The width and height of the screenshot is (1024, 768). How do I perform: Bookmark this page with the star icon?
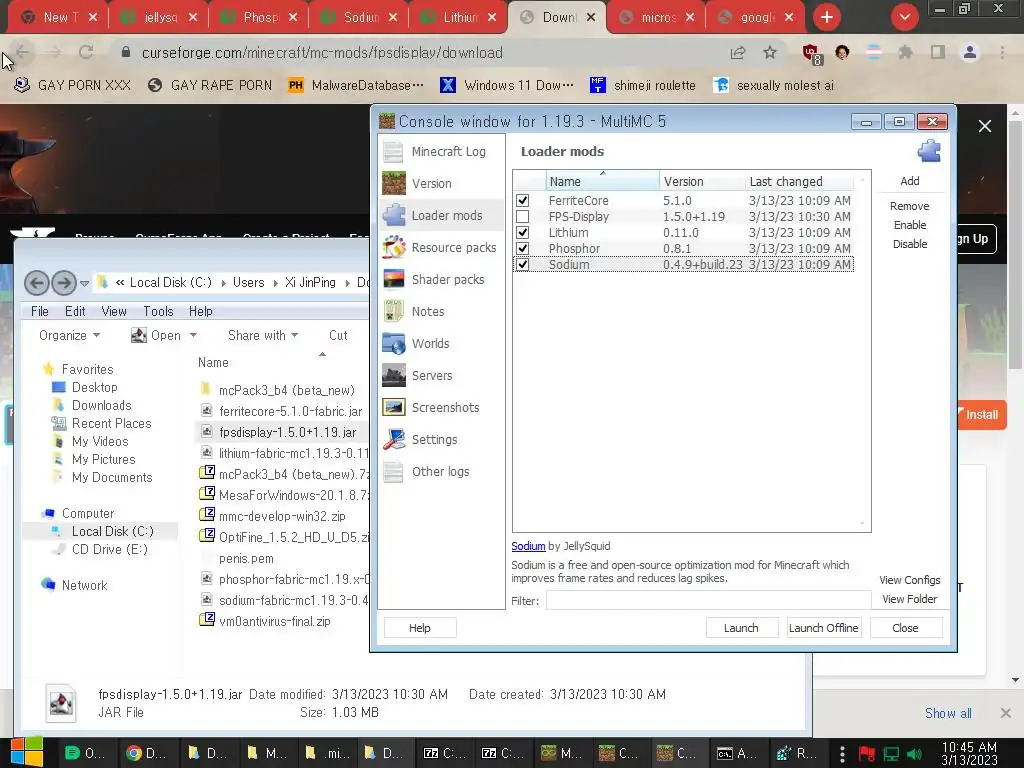(x=770, y=52)
